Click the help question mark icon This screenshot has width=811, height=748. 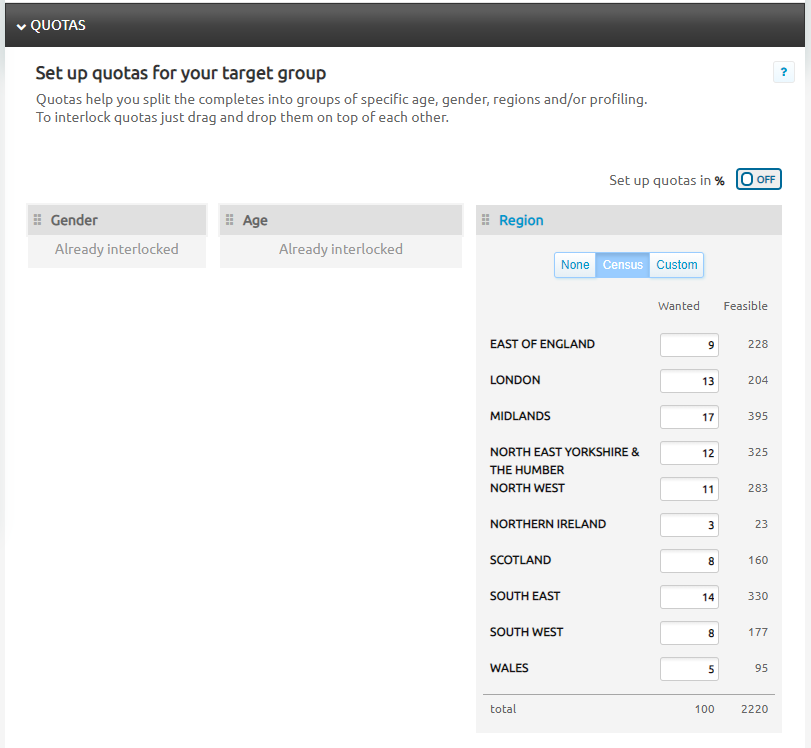coord(783,72)
